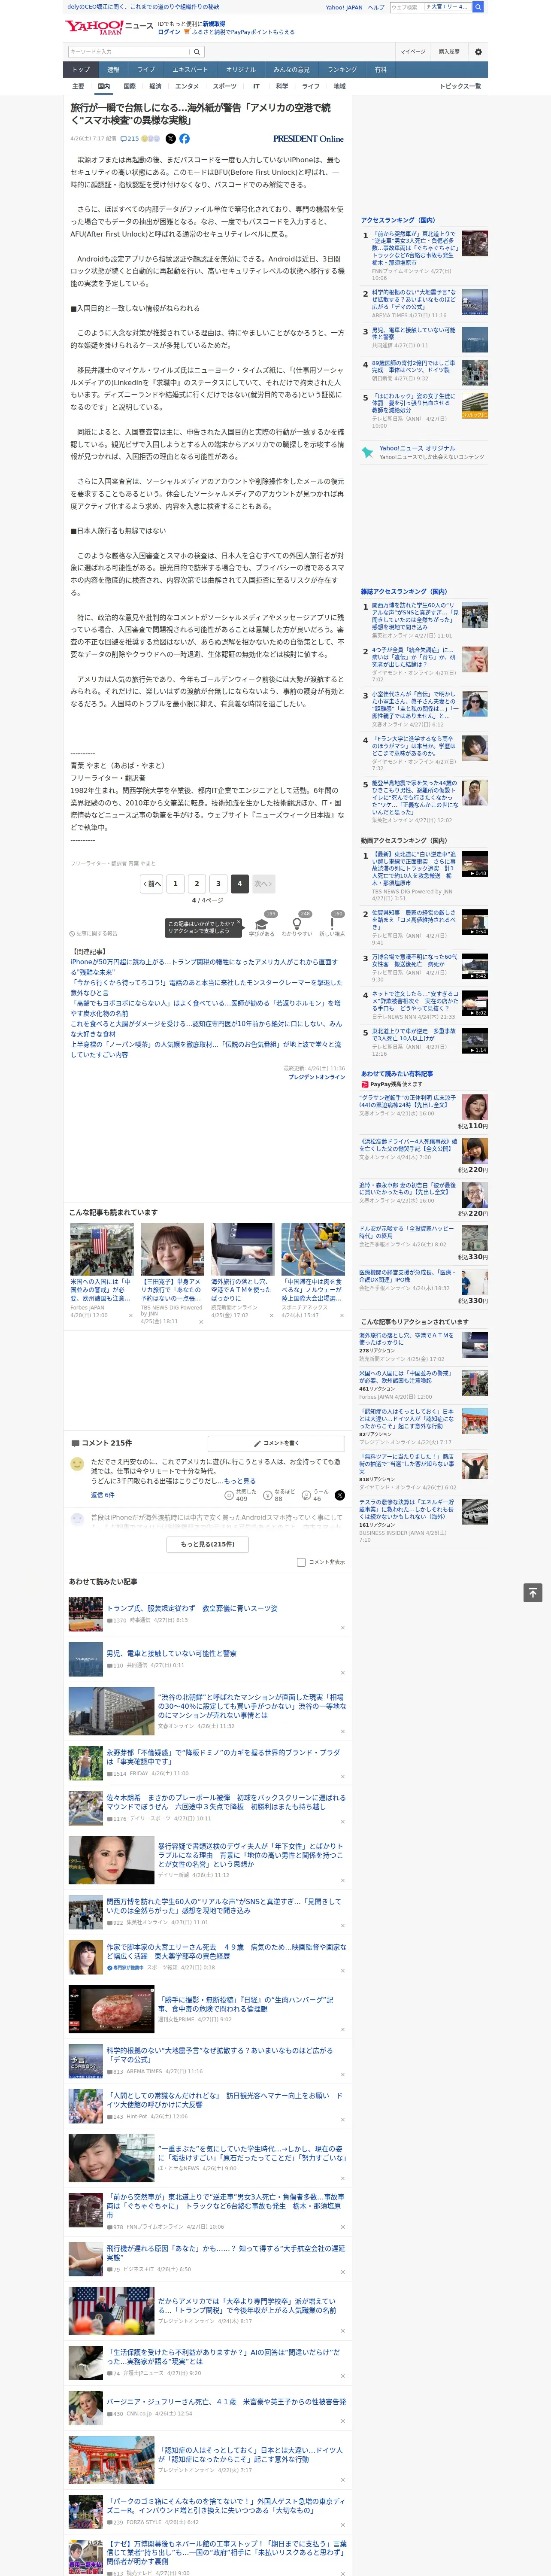Screen dimensions: 551x2576
Task: Click the PRESIDENT Online logo
Action: 308,139
